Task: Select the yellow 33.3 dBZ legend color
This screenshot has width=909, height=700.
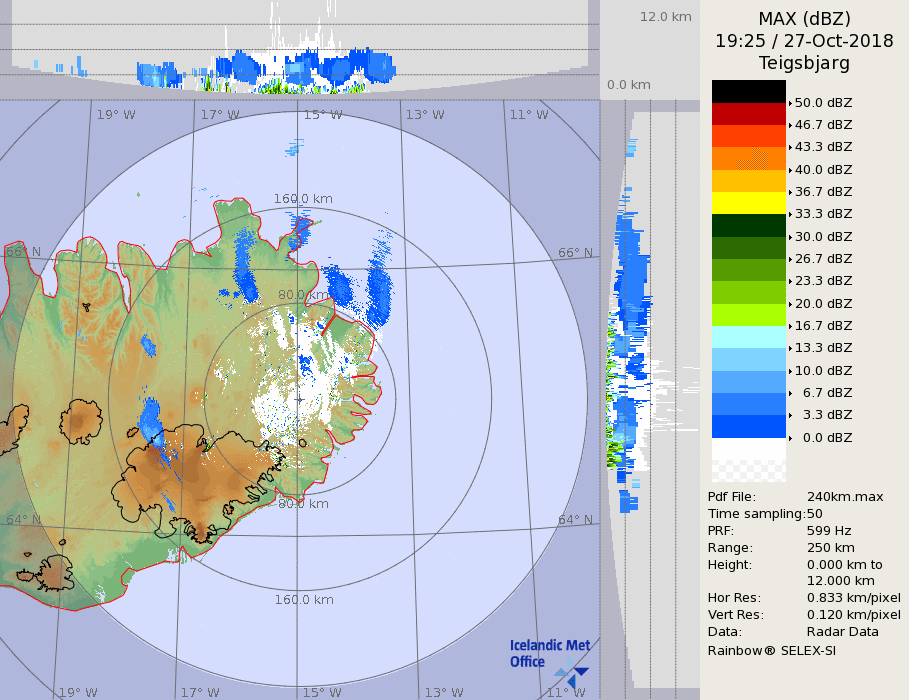Action: pos(748,203)
